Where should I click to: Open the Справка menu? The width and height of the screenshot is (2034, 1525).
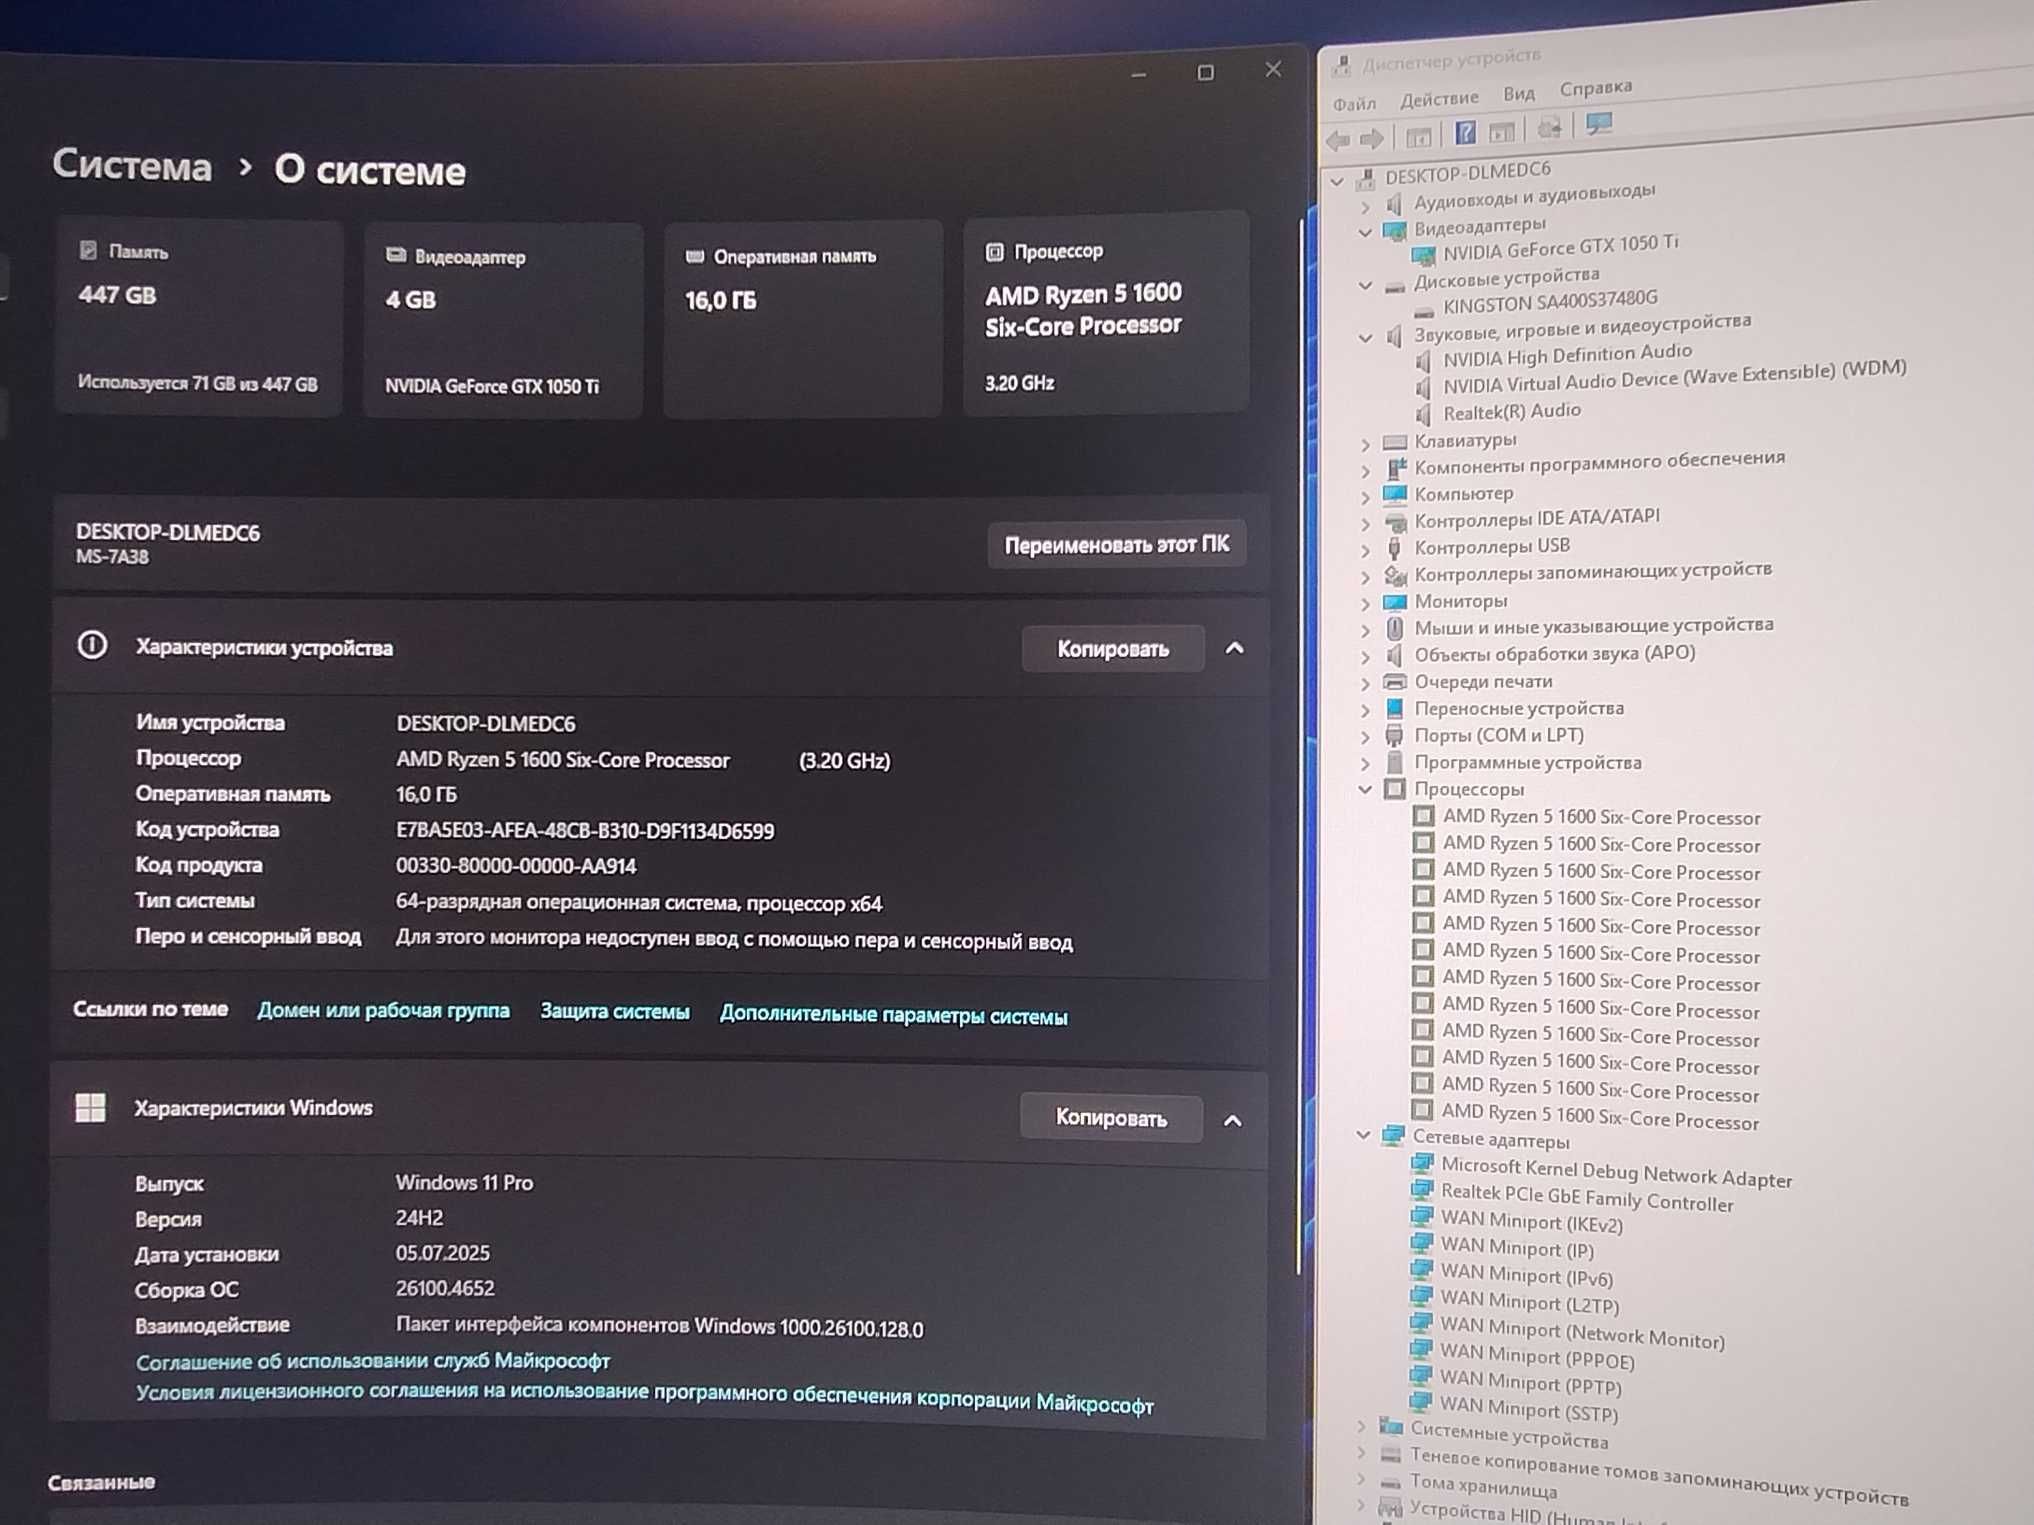coord(1596,88)
